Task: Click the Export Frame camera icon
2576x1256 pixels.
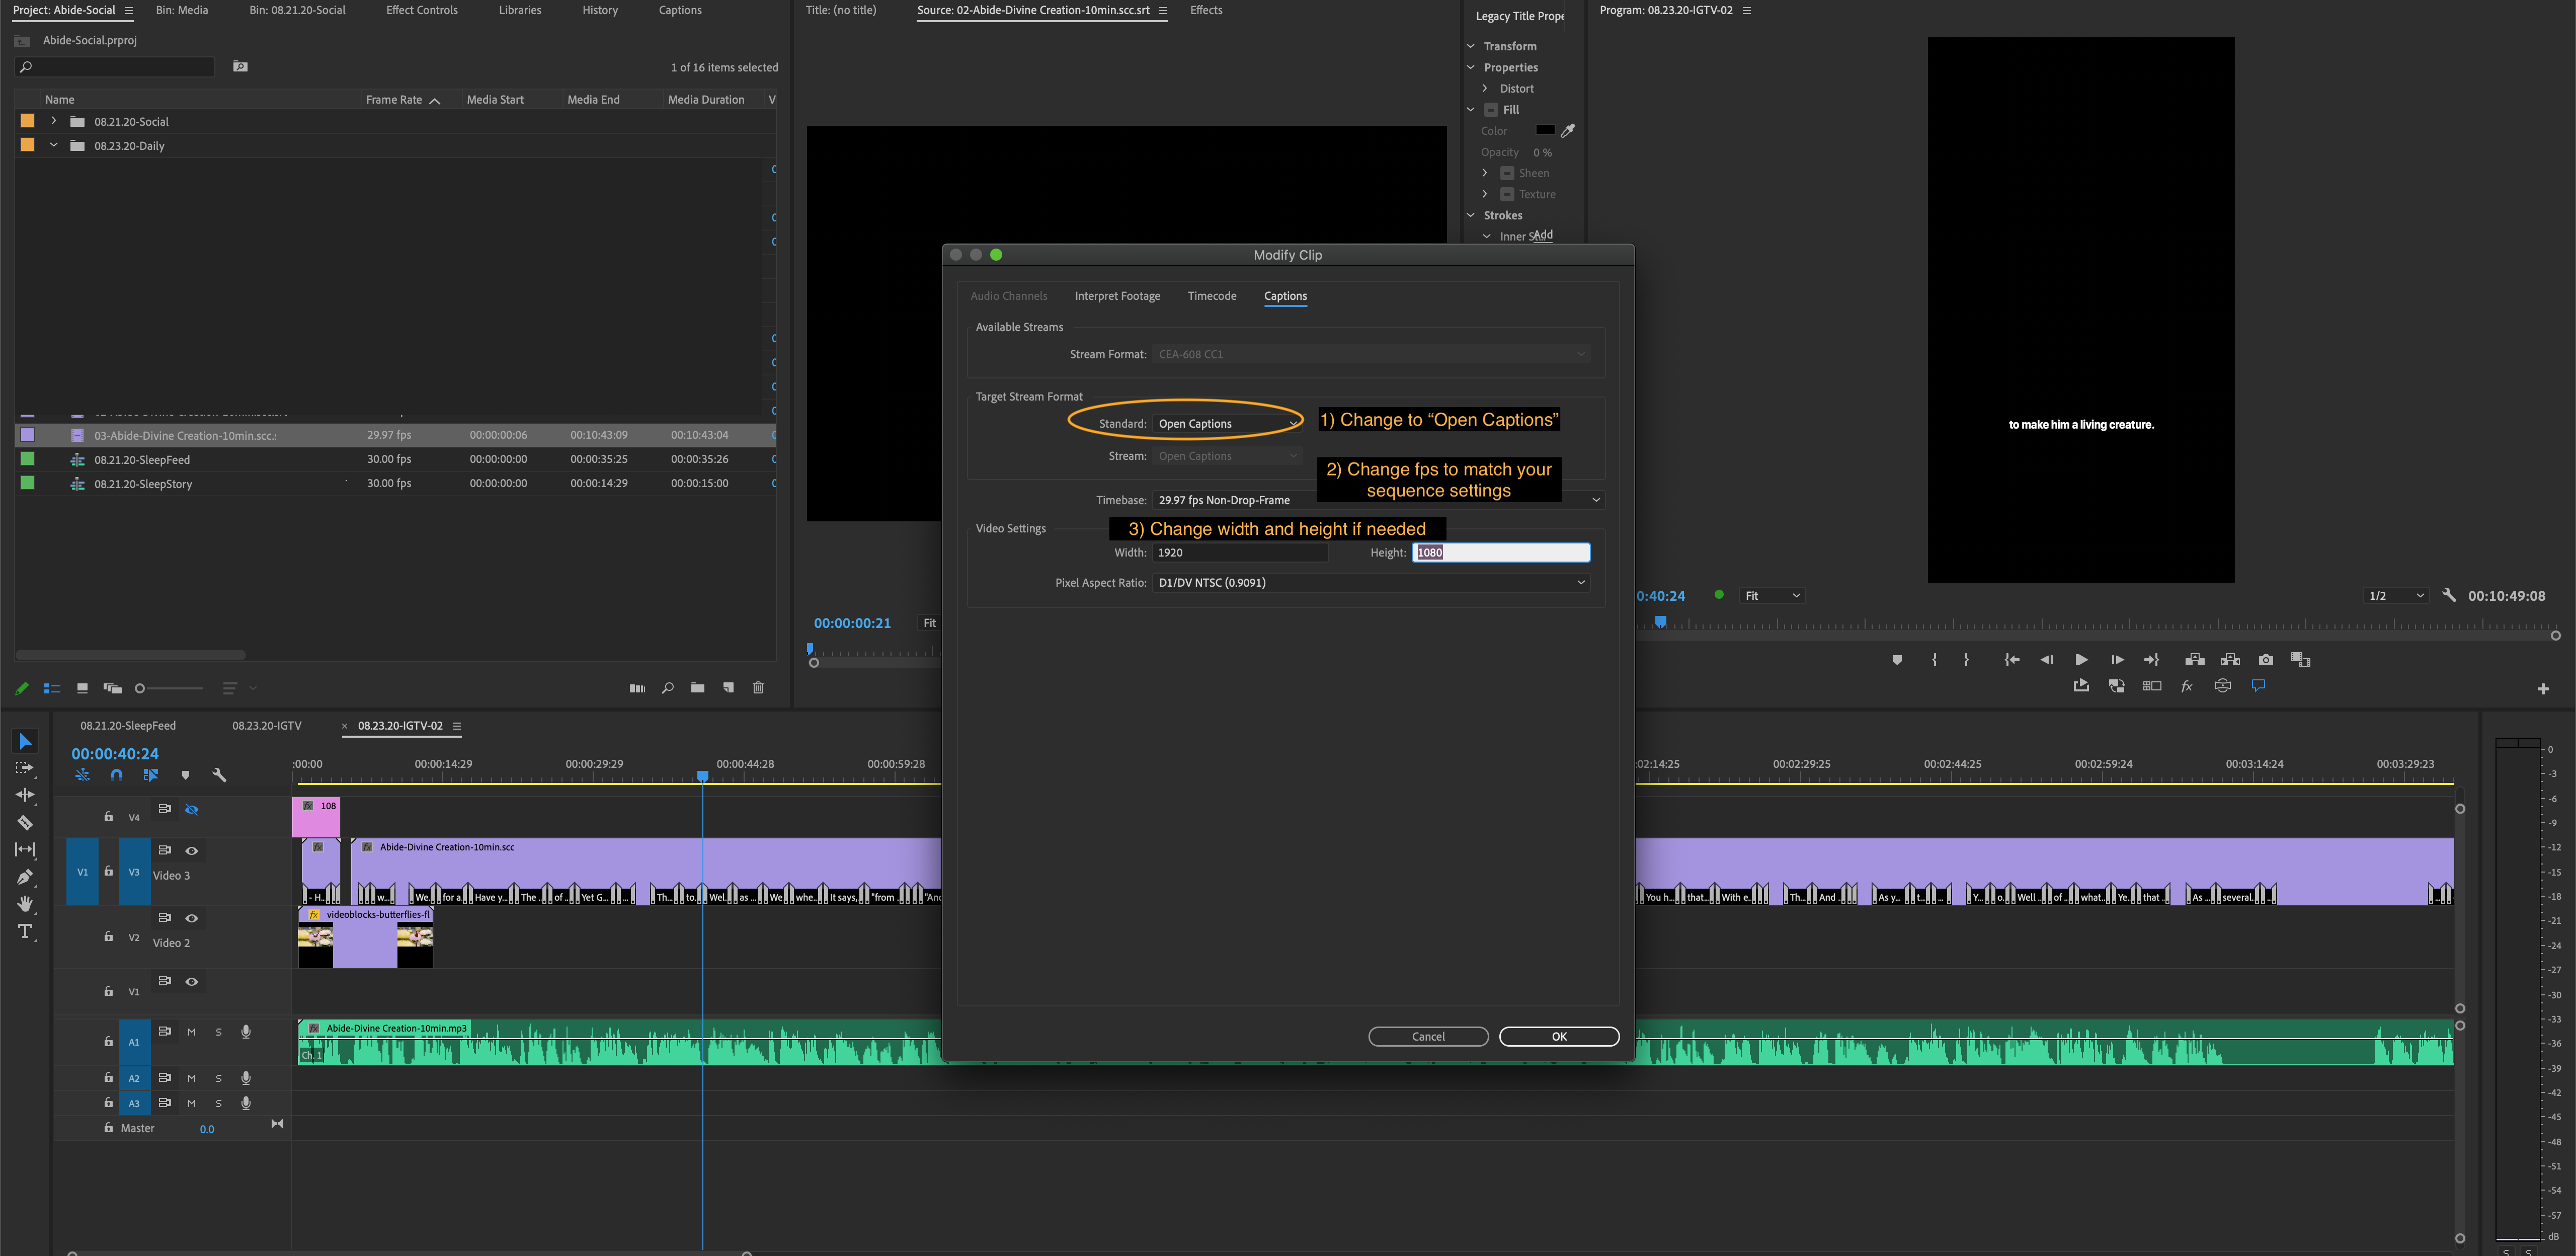Action: pyautogui.click(x=2265, y=659)
